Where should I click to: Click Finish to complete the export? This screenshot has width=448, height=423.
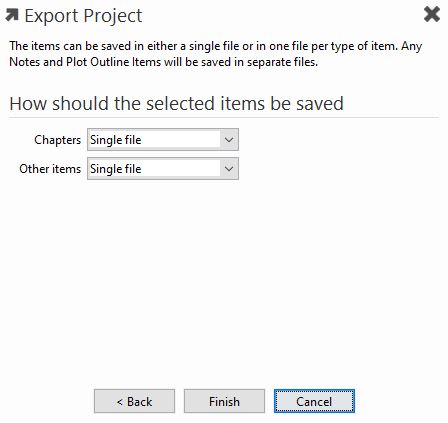pyautogui.click(x=224, y=401)
